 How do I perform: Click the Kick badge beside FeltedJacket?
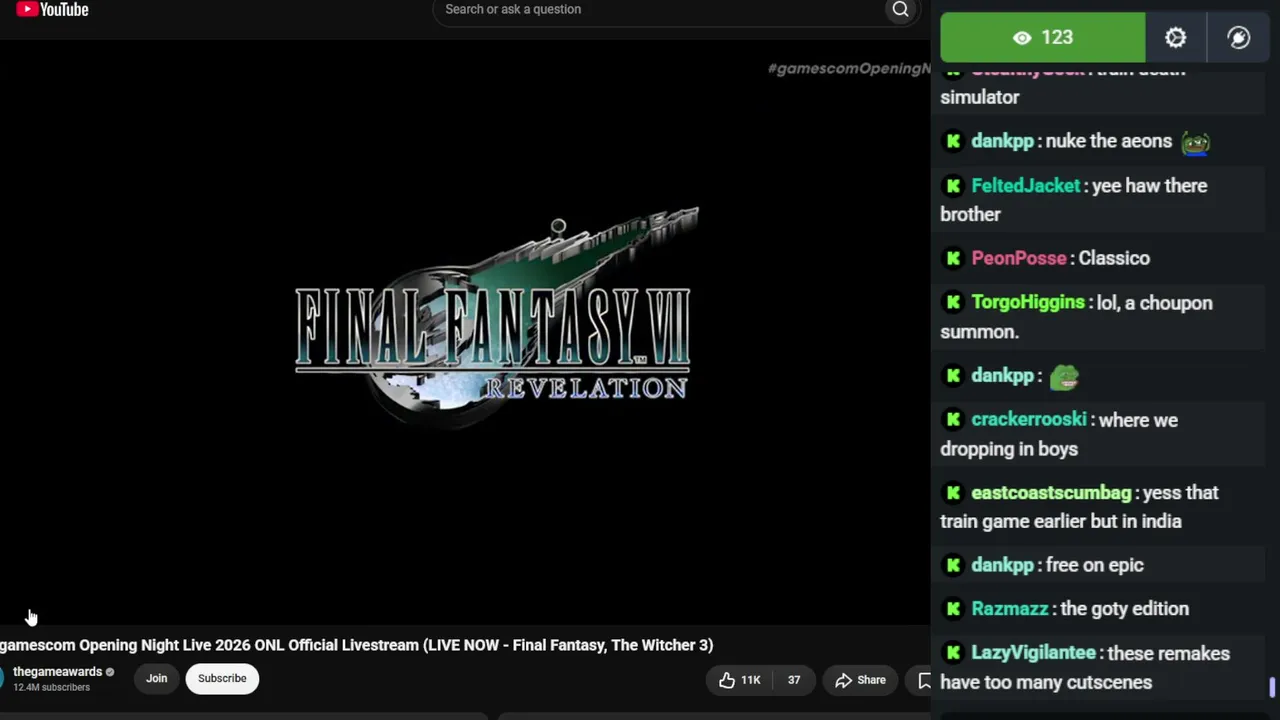pyautogui.click(x=953, y=186)
